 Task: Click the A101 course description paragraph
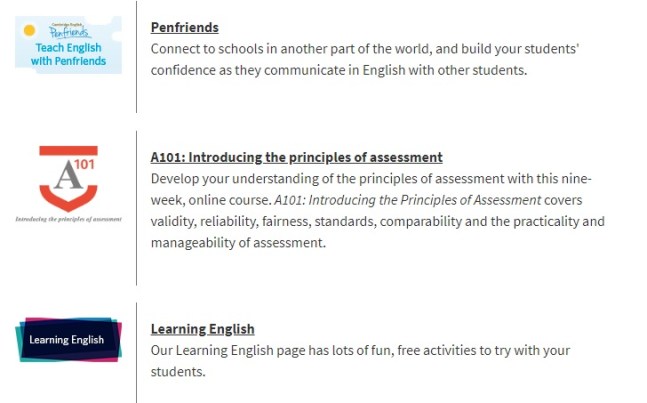(377, 210)
